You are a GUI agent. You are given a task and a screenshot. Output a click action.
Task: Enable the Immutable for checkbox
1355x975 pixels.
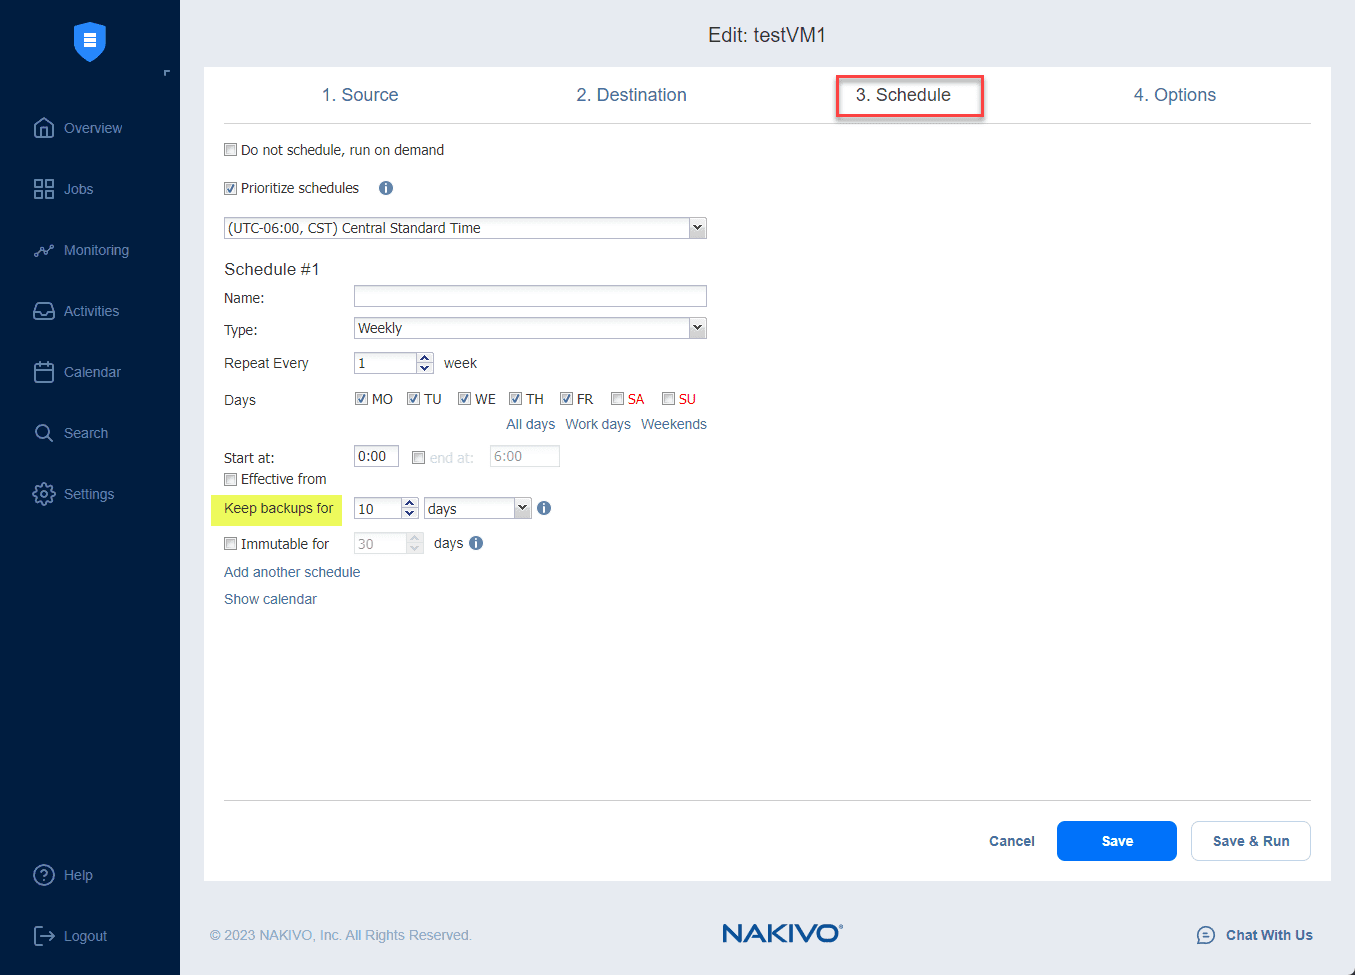[231, 544]
